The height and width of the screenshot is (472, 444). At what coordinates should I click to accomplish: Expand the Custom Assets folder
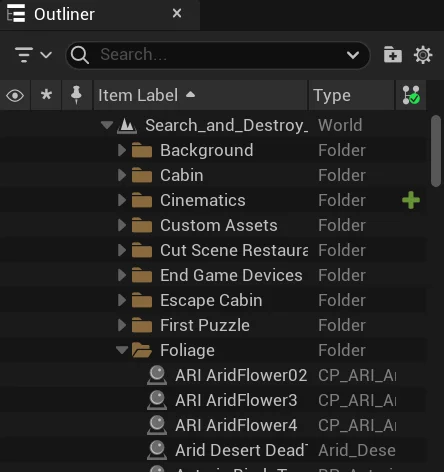point(122,225)
